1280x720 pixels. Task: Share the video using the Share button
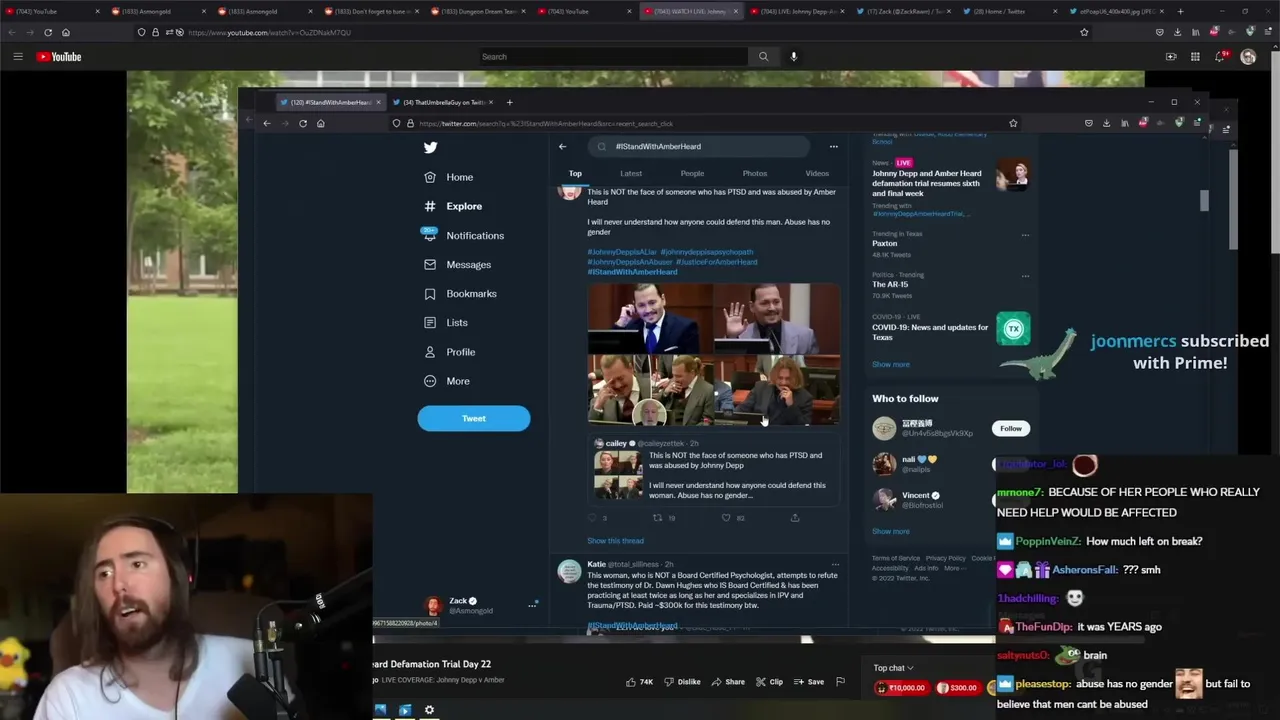pos(728,682)
